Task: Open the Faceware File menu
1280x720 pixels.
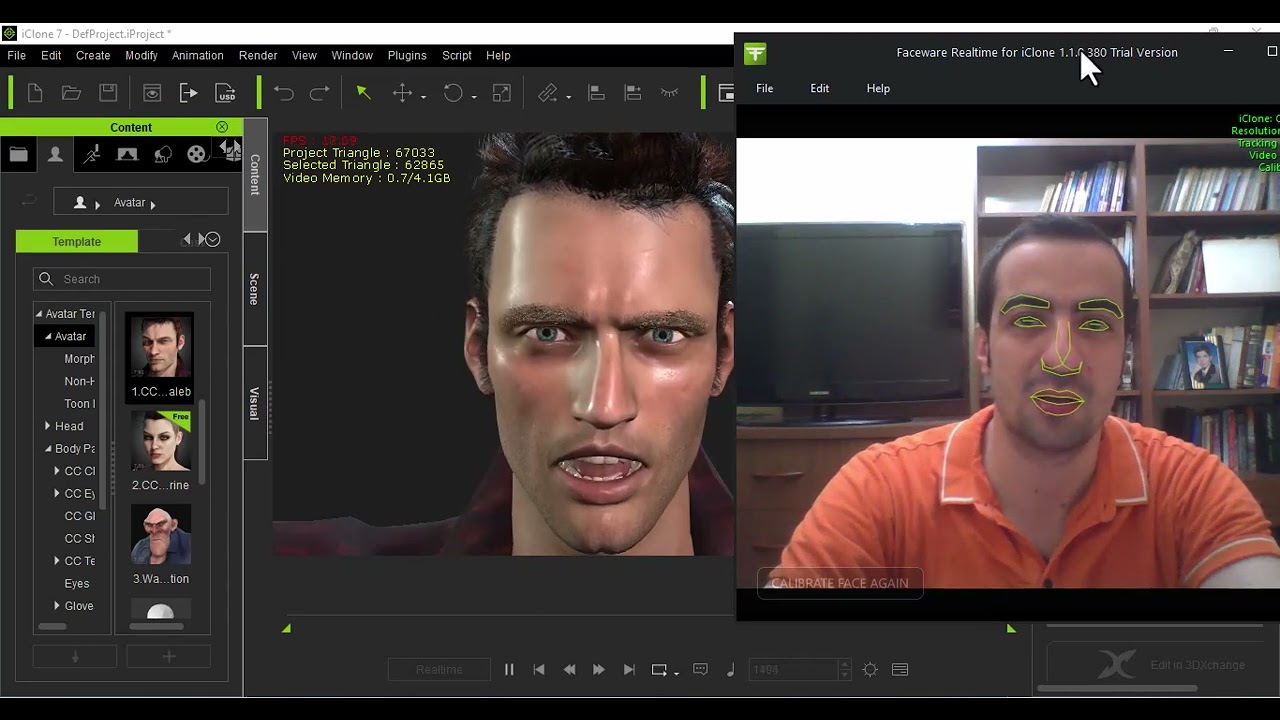Action: pyautogui.click(x=764, y=88)
